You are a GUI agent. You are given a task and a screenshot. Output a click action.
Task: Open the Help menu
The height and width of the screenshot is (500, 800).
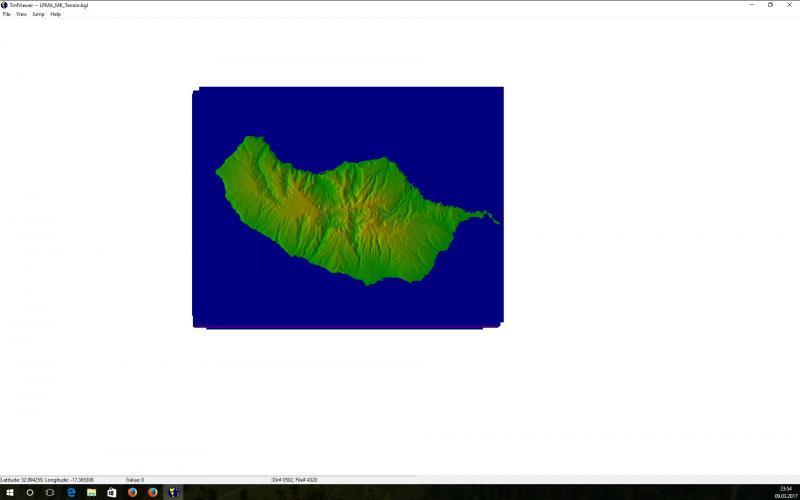point(56,14)
